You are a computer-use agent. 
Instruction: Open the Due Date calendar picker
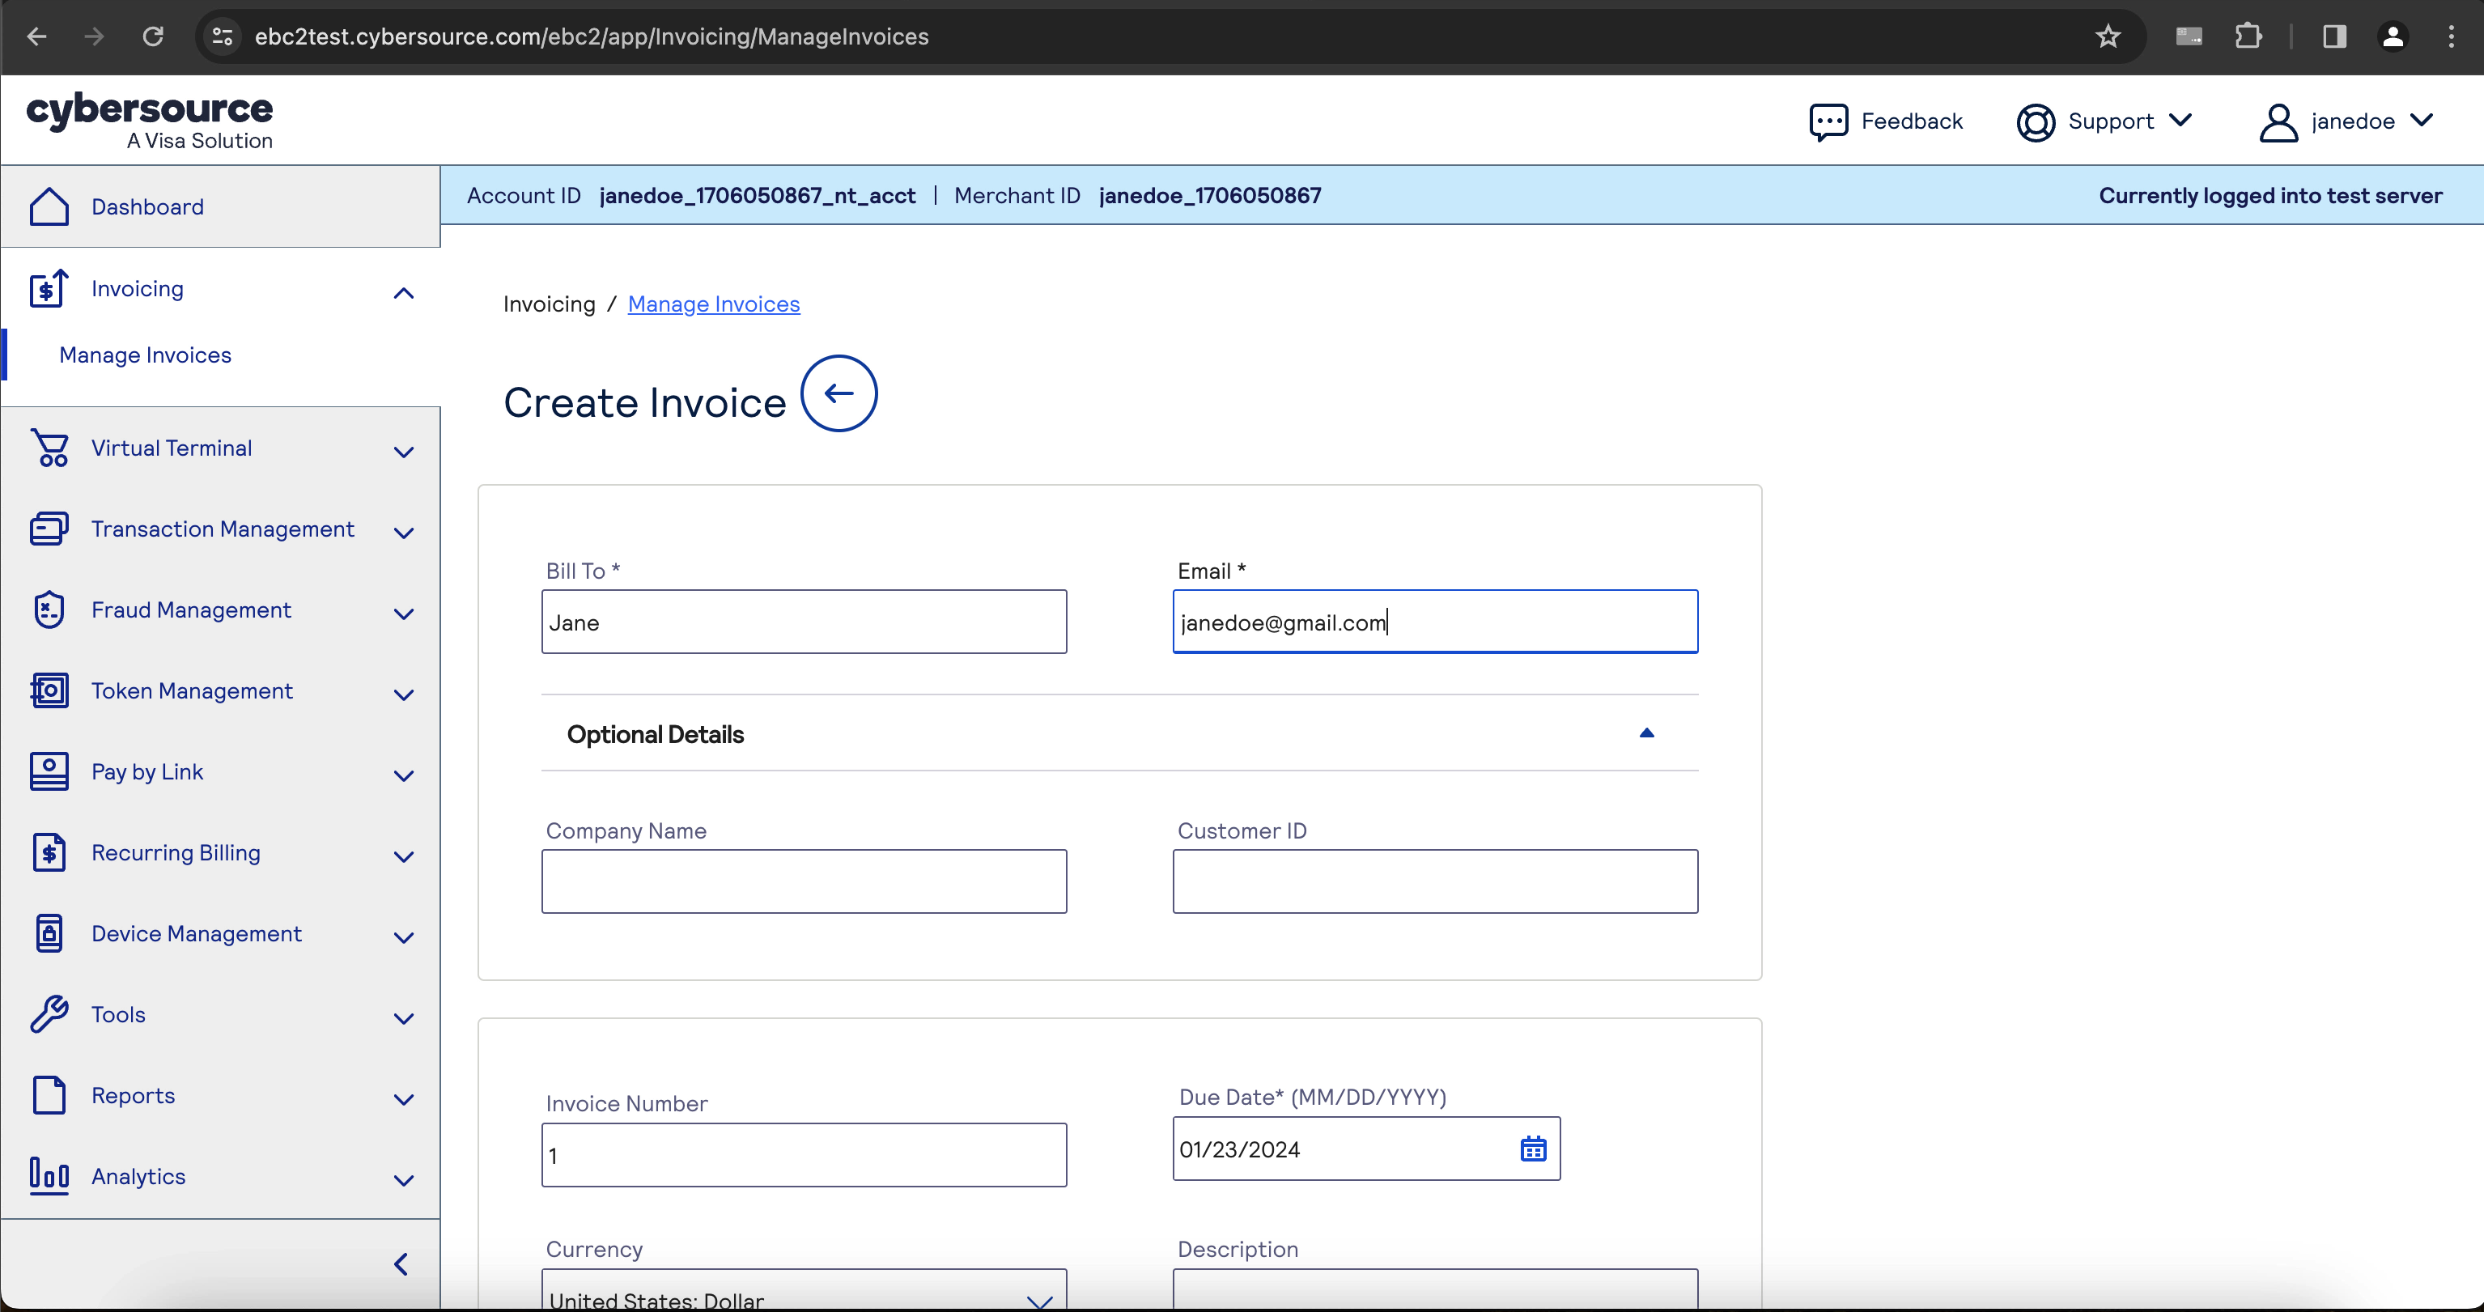click(x=1532, y=1149)
